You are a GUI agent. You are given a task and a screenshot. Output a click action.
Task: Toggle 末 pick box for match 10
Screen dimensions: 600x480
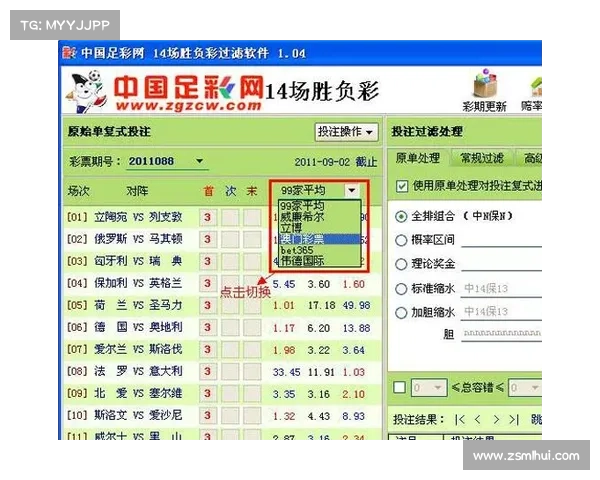click(252, 416)
